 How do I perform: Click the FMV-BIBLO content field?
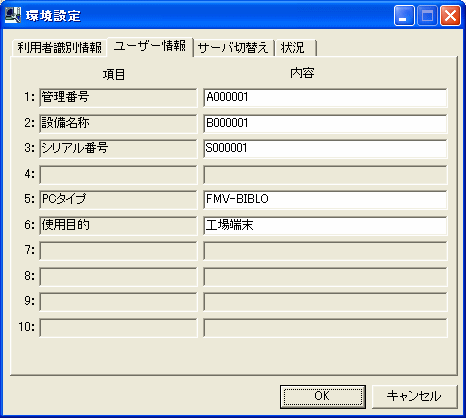coord(325,200)
